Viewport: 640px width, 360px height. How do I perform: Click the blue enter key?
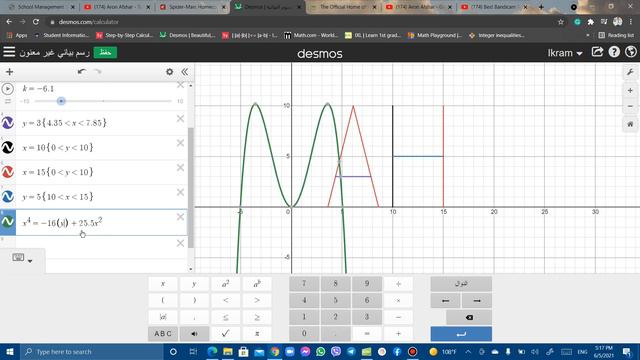(x=461, y=334)
